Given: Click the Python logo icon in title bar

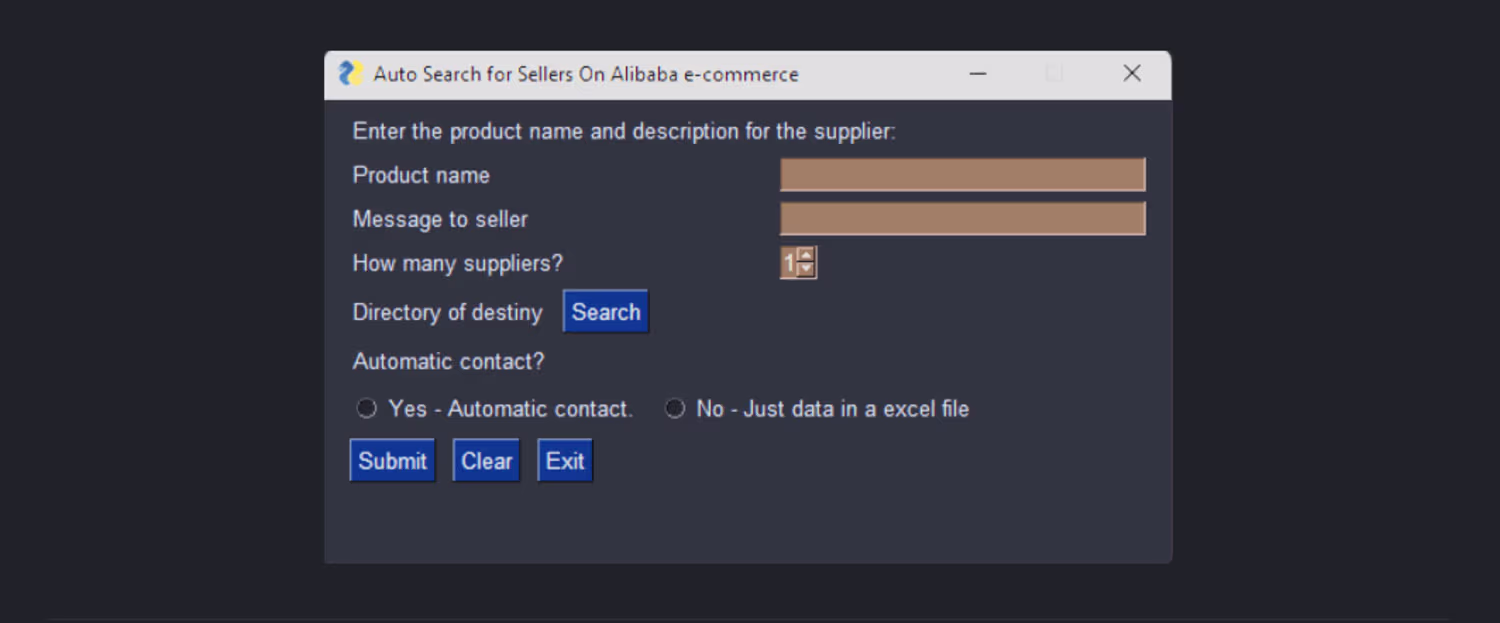Looking at the screenshot, I should point(350,74).
